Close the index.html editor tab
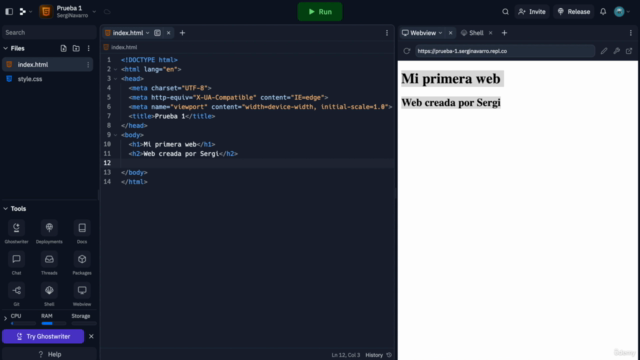640x360 pixels. (x=168, y=33)
